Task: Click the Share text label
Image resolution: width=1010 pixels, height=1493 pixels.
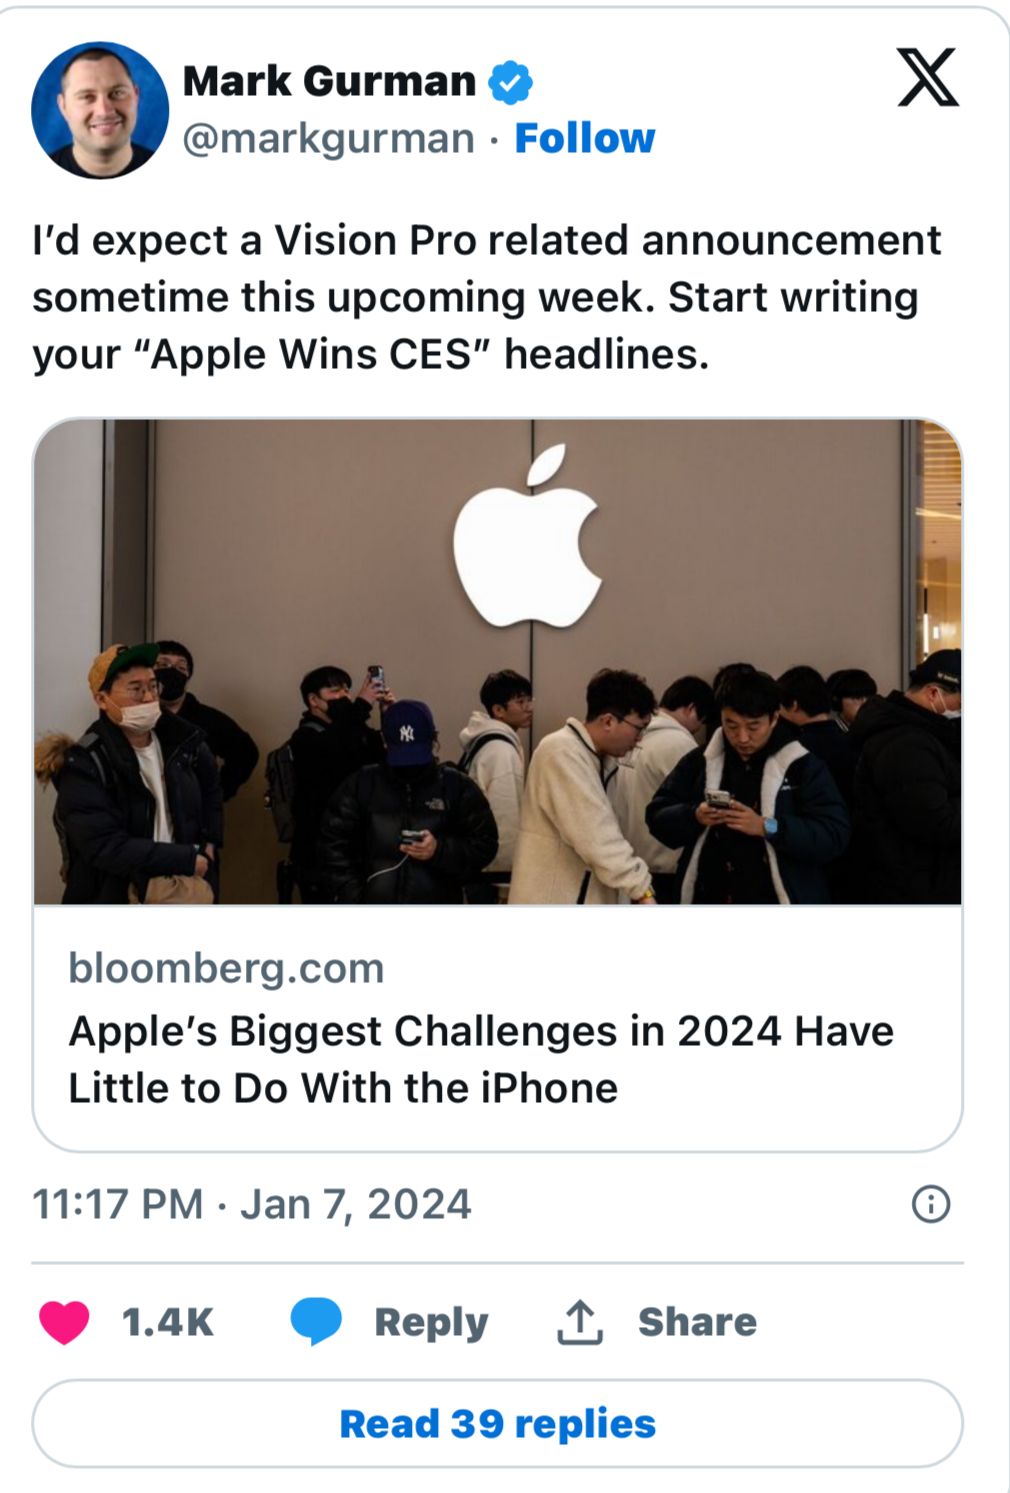Action: (x=697, y=1322)
